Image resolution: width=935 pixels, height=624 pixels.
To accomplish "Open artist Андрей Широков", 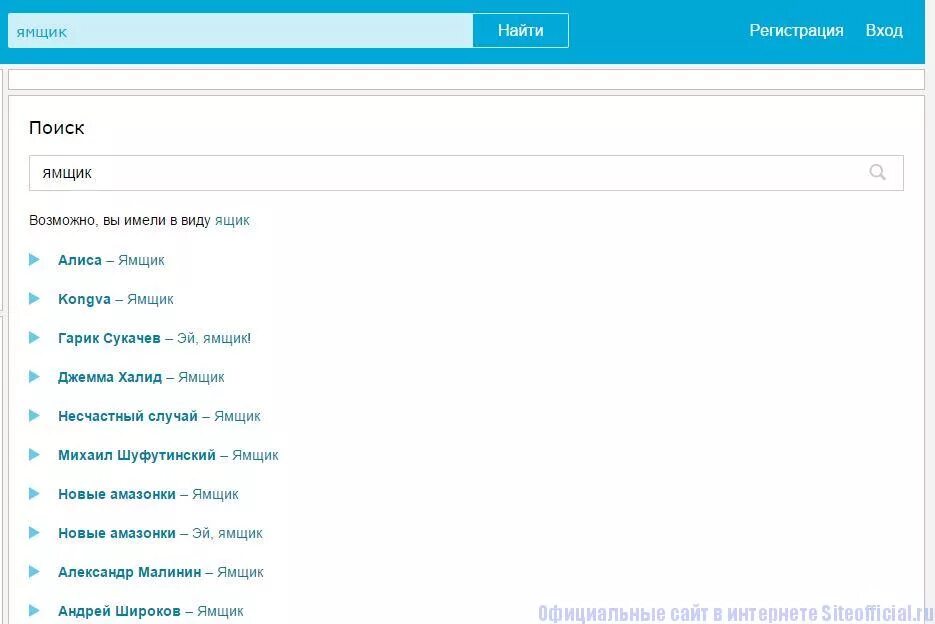I will coord(119,611).
